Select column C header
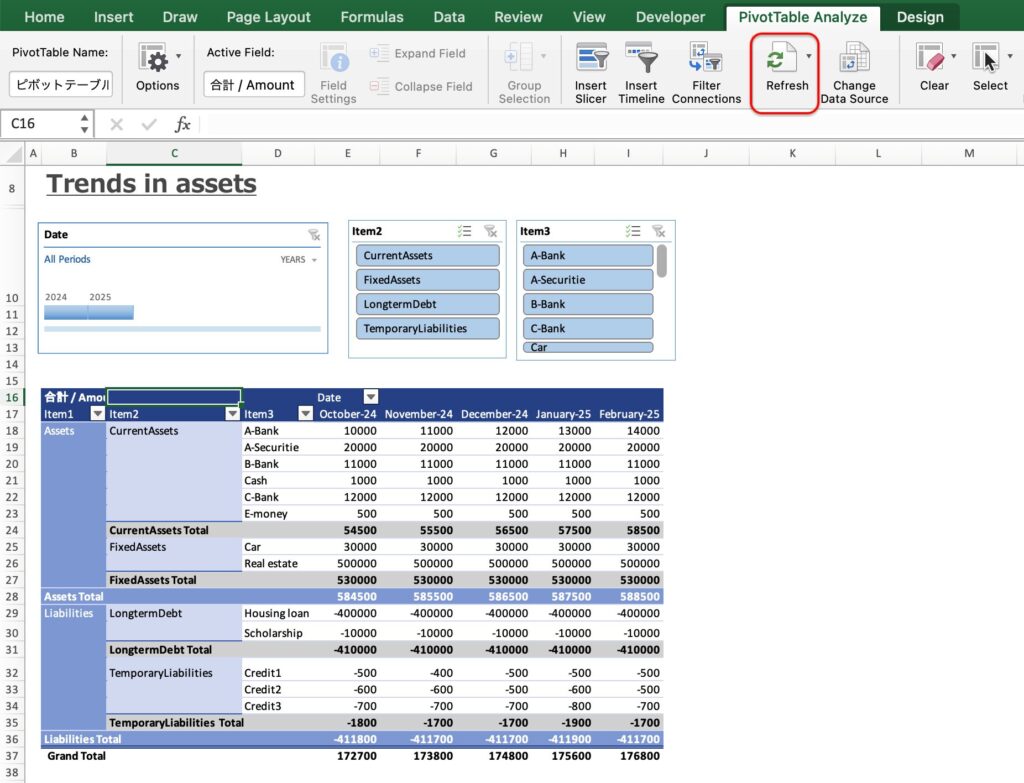This screenshot has height=783, width=1024. tap(174, 153)
